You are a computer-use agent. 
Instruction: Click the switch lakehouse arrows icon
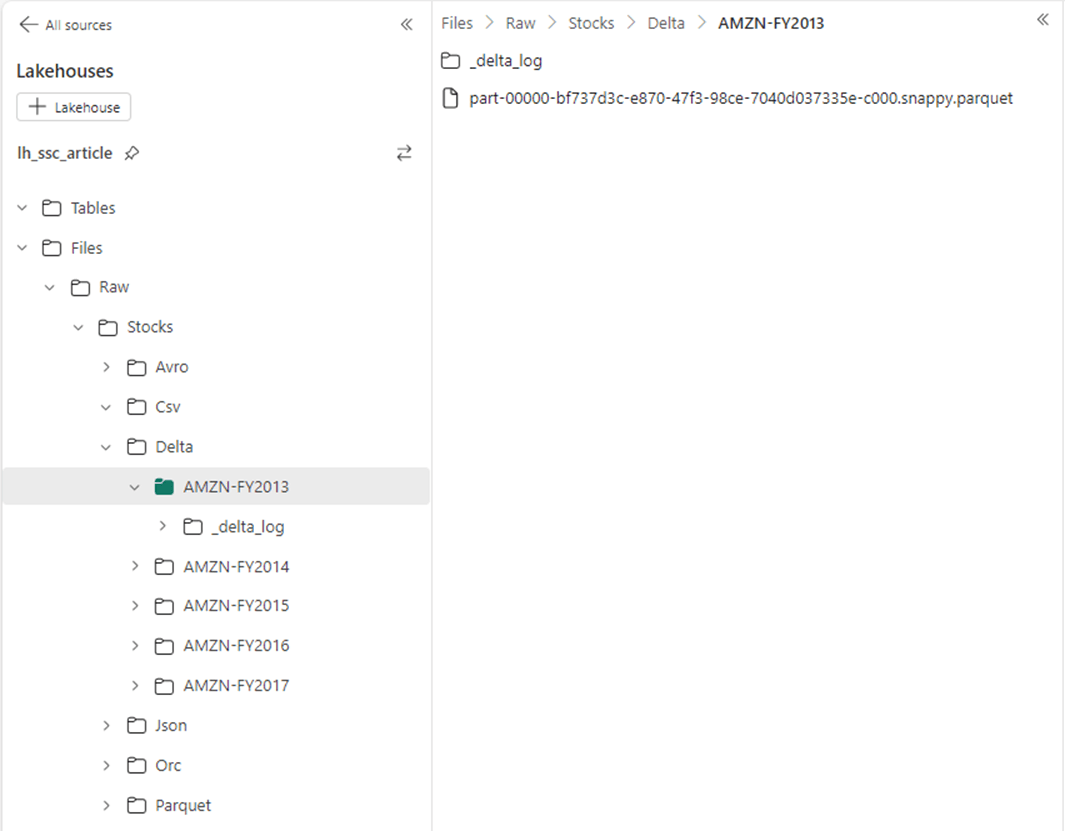click(x=404, y=153)
